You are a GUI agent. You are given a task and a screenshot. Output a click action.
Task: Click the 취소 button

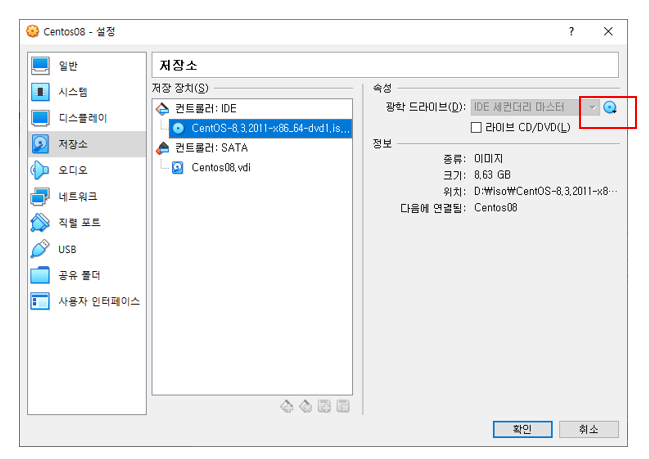point(589,429)
